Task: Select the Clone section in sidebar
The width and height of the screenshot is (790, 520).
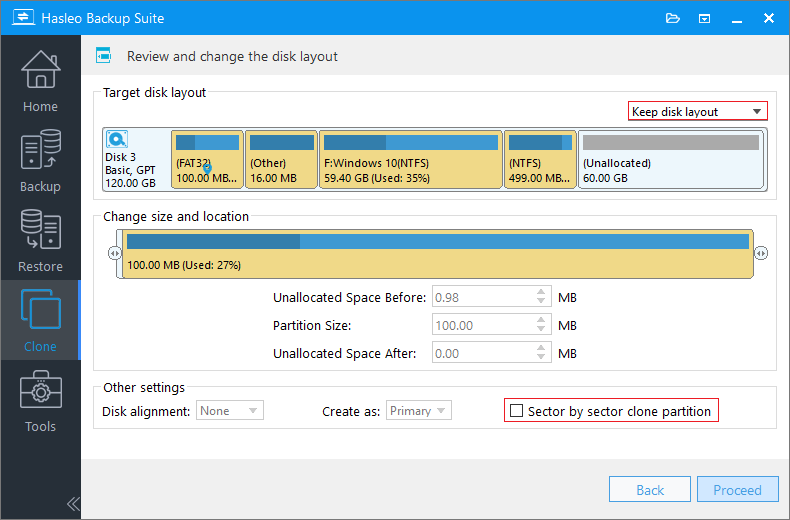Action: (x=40, y=320)
